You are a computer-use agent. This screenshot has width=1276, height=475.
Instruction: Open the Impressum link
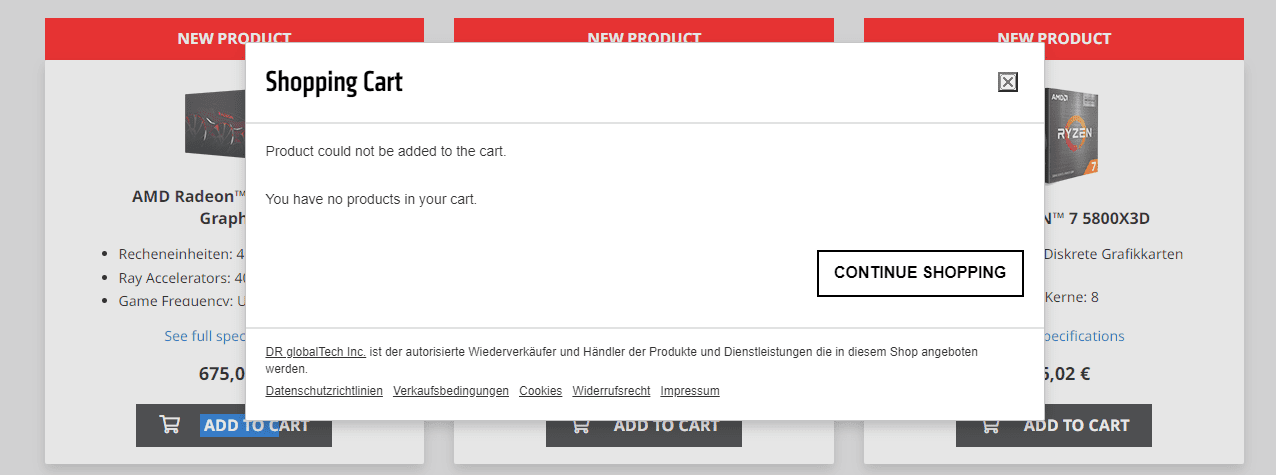pyautogui.click(x=690, y=391)
